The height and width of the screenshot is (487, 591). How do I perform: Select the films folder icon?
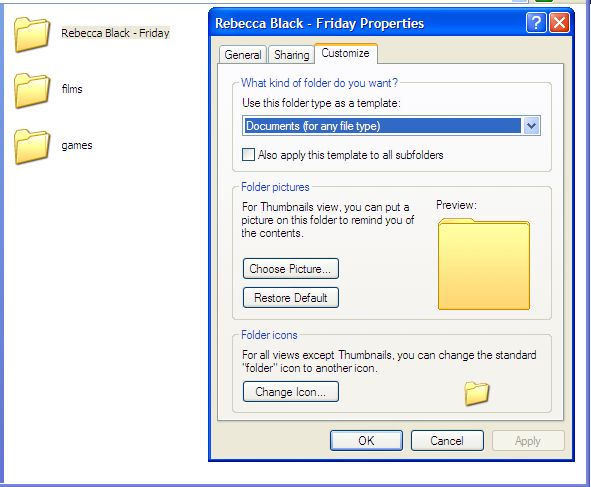pos(32,90)
